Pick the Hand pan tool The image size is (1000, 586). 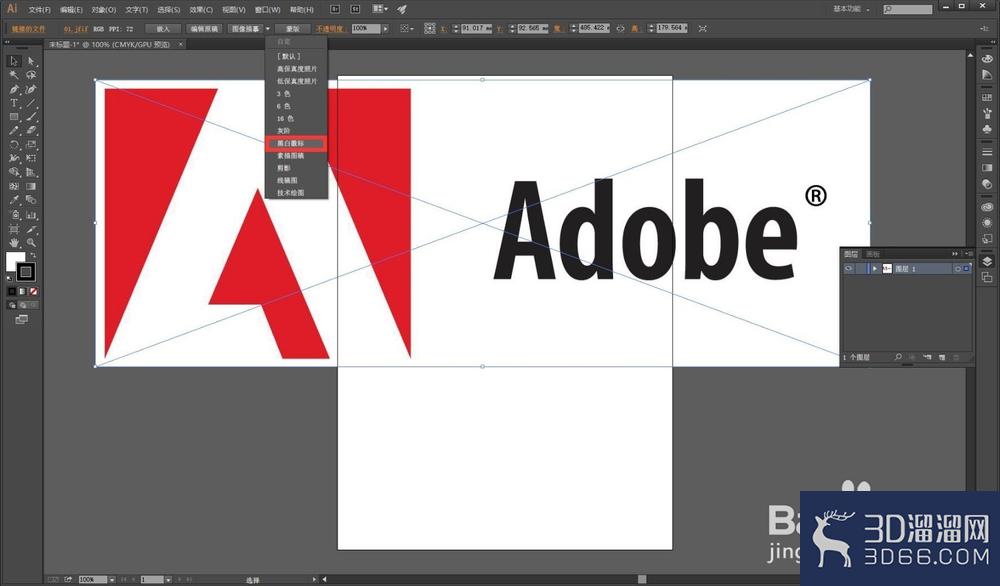pyautogui.click(x=13, y=243)
